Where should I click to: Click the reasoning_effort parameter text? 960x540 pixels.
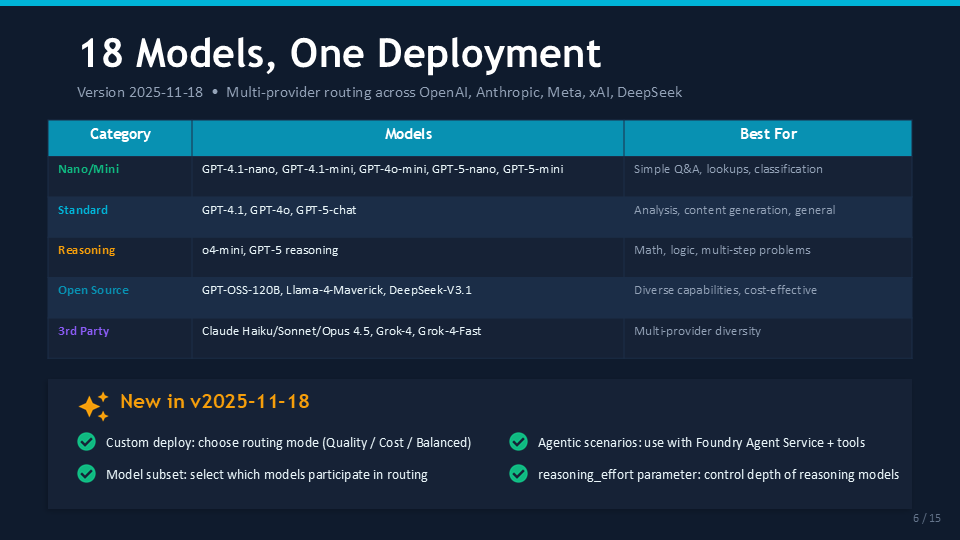coord(718,474)
